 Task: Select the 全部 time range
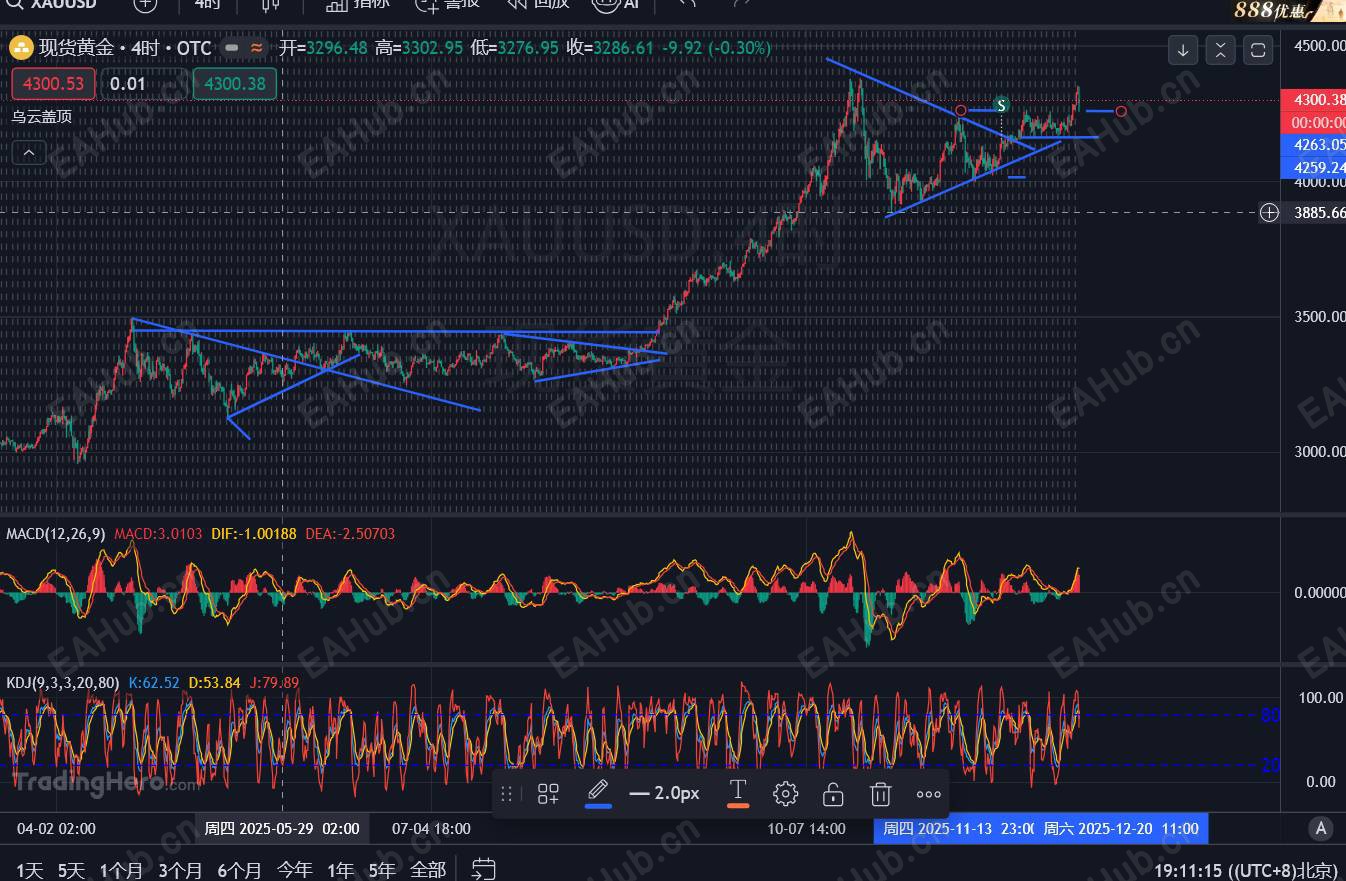428,870
